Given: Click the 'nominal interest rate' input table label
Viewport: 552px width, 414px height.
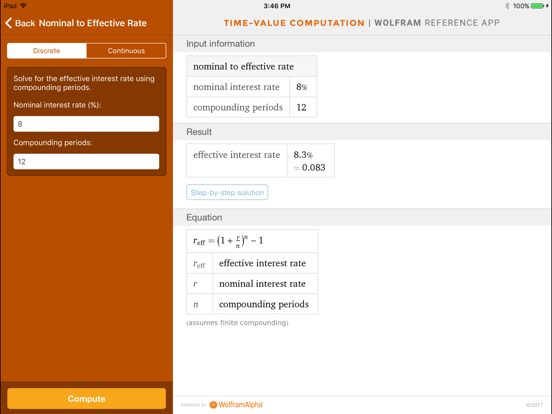Looking at the screenshot, I should pyautogui.click(x=236, y=87).
